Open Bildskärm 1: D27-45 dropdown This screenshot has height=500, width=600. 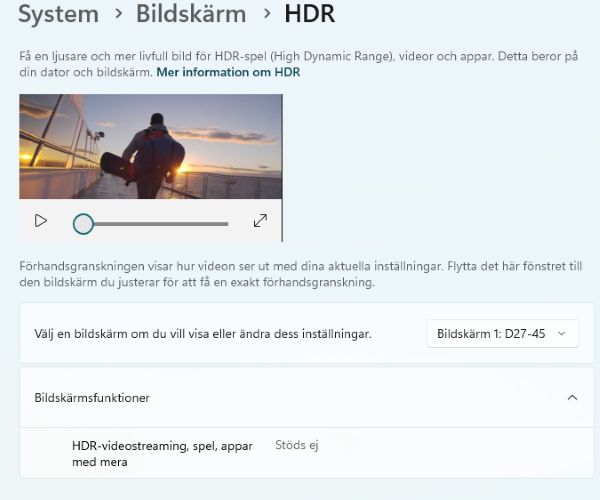[x=502, y=334]
